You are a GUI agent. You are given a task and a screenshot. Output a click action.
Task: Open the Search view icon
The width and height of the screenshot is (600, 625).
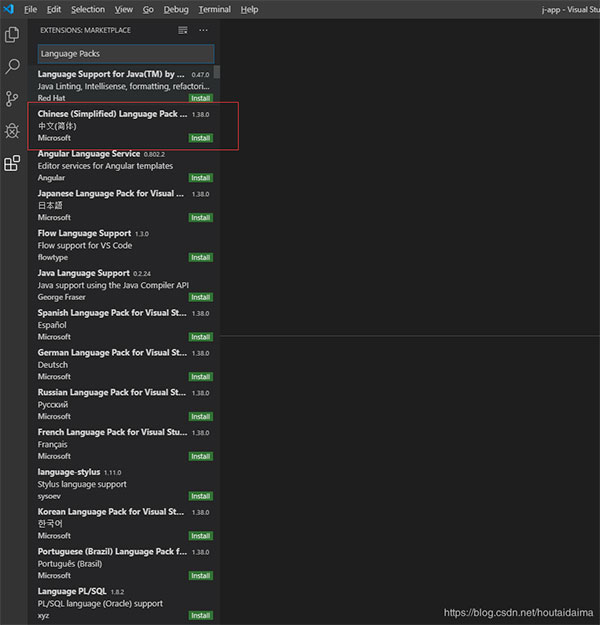pyautogui.click(x=12, y=67)
